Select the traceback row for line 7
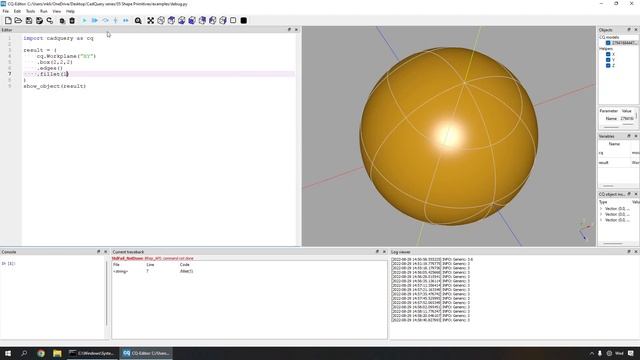The image size is (640, 360). (249, 271)
